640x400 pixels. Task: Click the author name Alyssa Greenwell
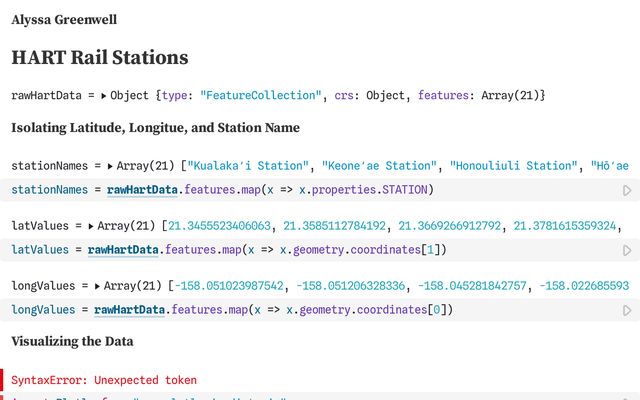point(64,20)
